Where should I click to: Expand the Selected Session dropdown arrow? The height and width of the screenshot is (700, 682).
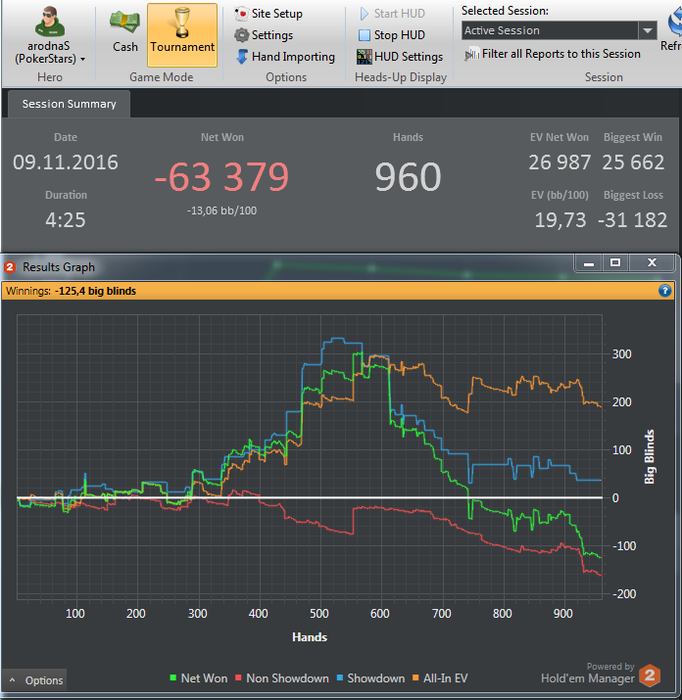click(647, 30)
